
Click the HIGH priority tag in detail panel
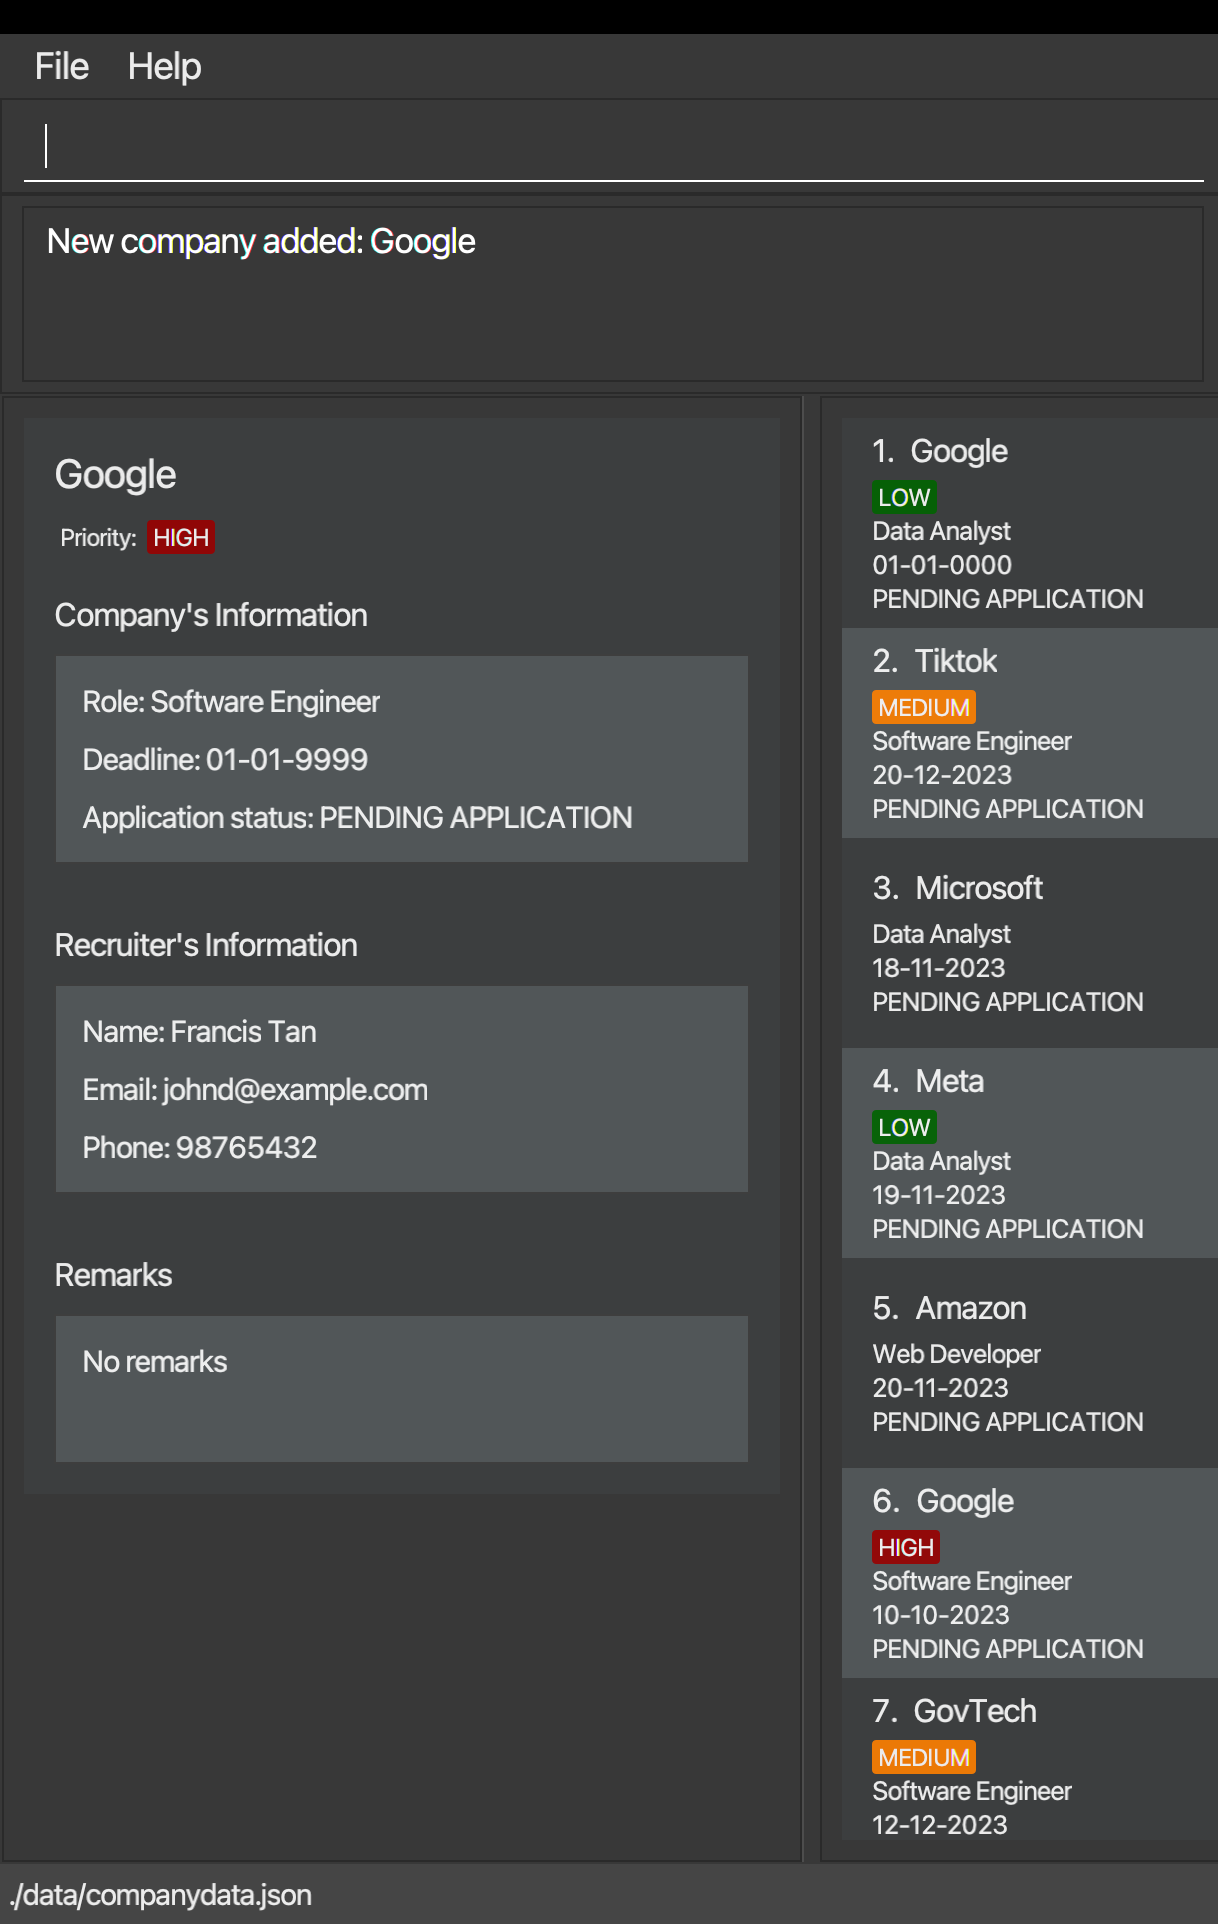[x=181, y=537]
